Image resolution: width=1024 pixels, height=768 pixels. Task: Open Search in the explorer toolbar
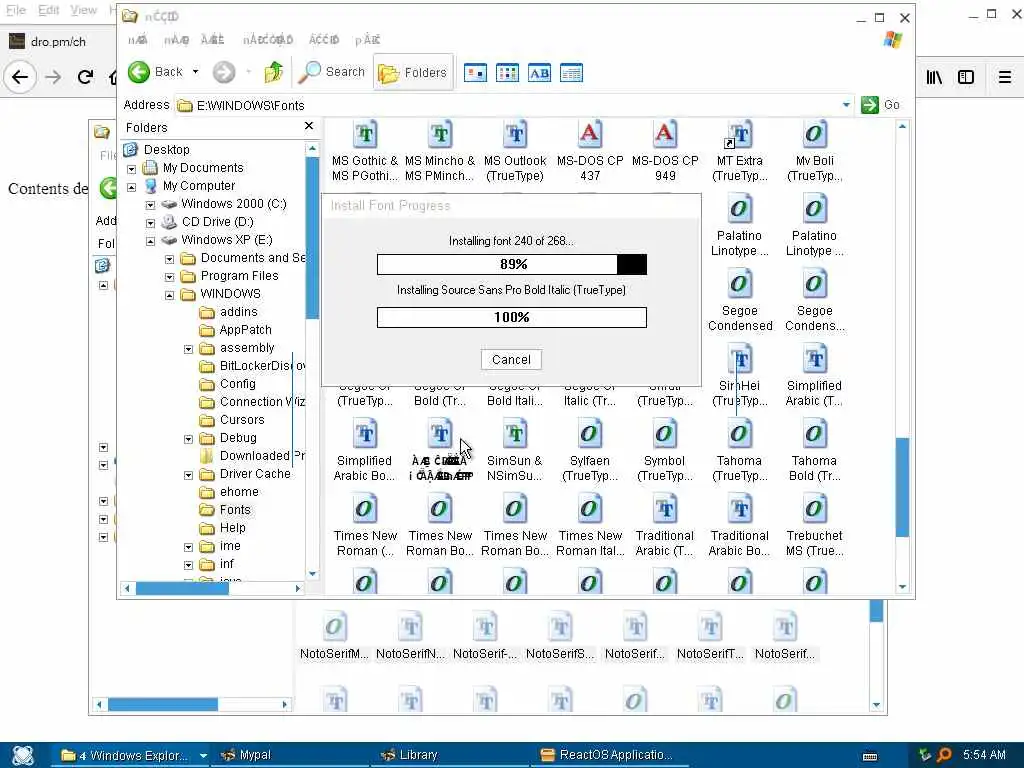click(332, 72)
